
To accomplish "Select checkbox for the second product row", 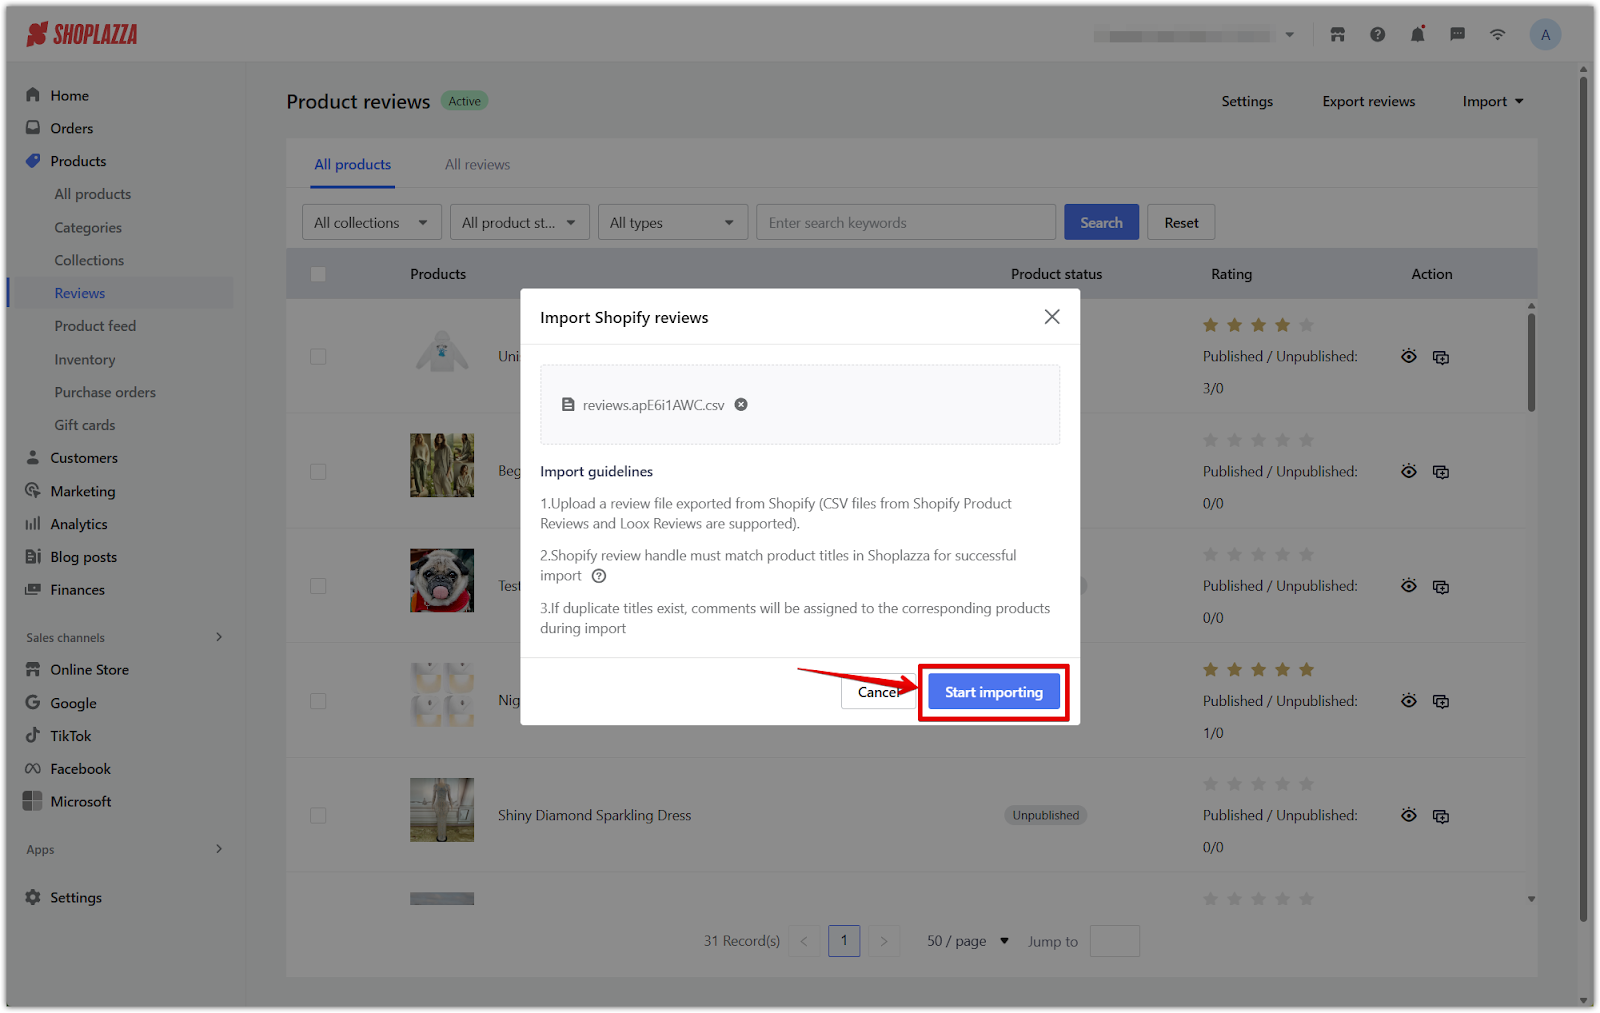I will (318, 472).
